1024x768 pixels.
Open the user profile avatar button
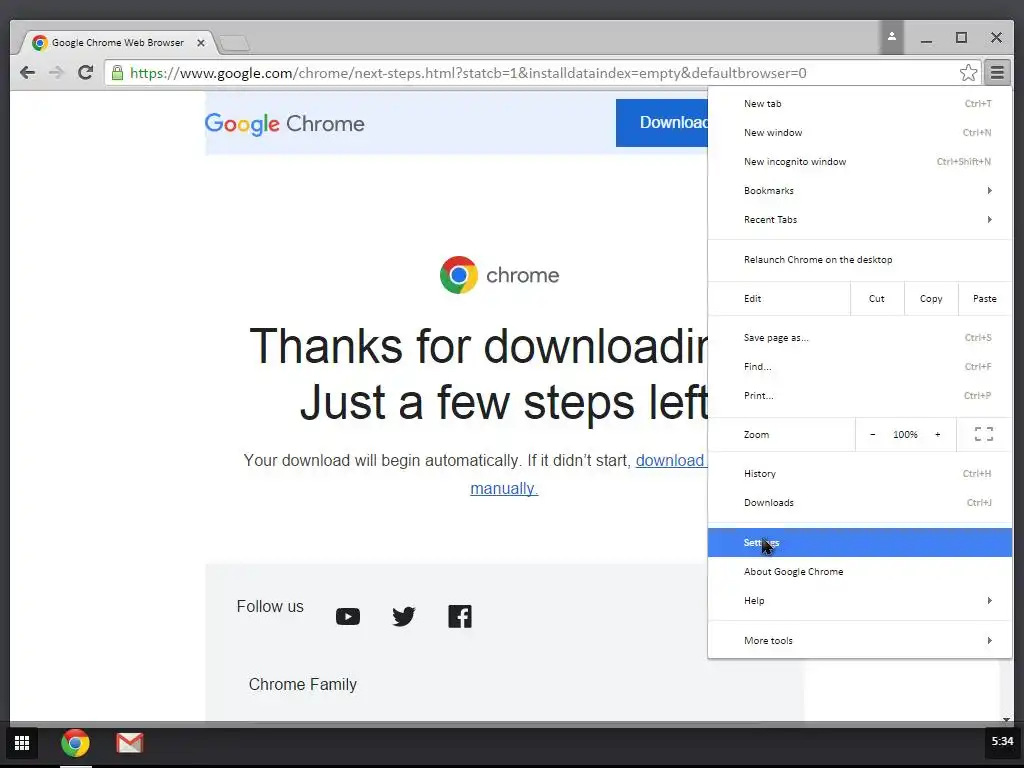click(x=891, y=38)
